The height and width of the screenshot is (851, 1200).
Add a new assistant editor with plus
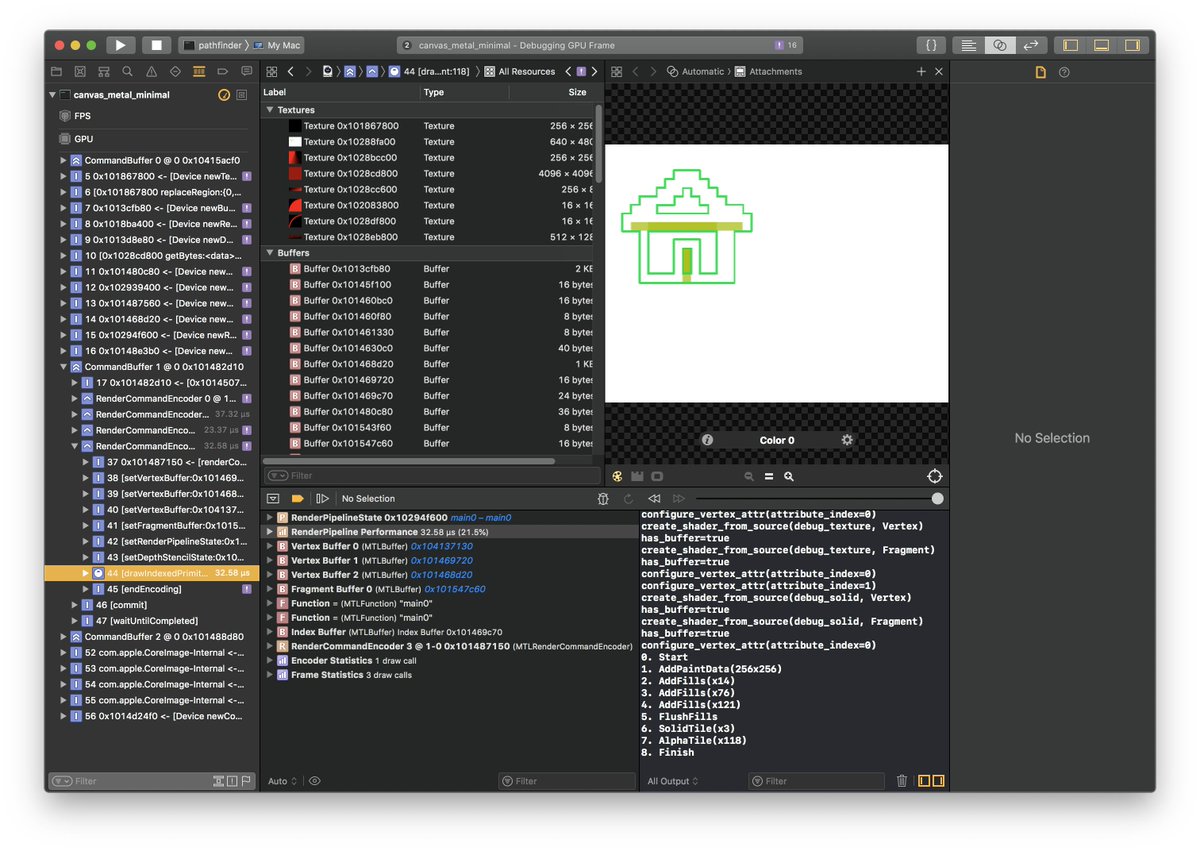pyautogui.click(x=921, y=72)
